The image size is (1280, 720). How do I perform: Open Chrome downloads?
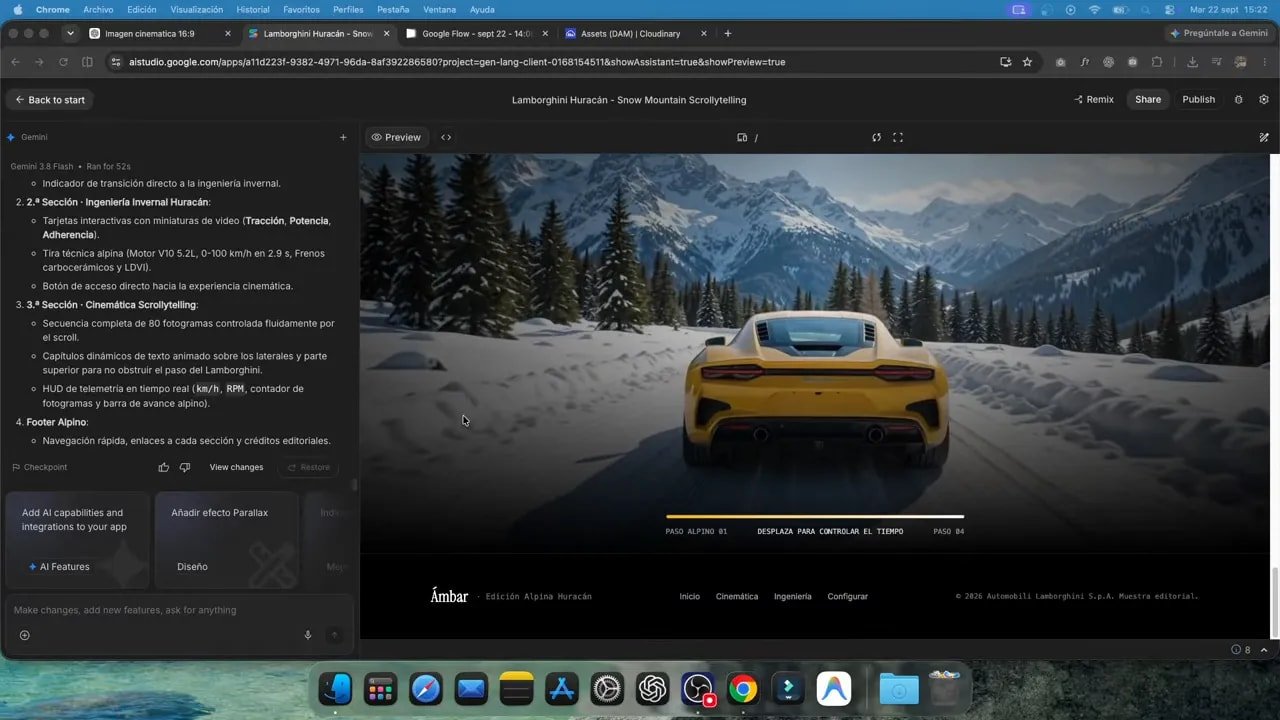(x=1192, y=62)
